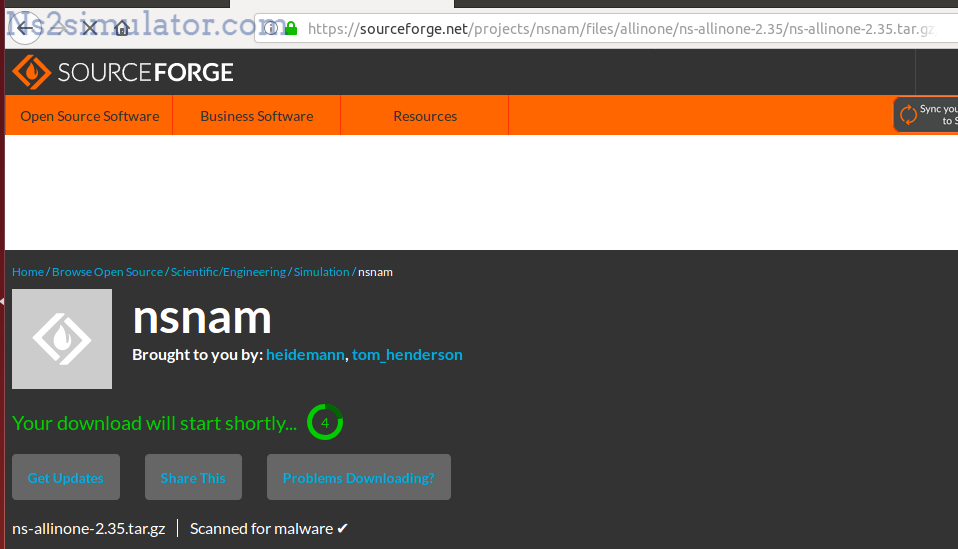
Task: Stop page loading with the X button
Action: click(90, 28)
